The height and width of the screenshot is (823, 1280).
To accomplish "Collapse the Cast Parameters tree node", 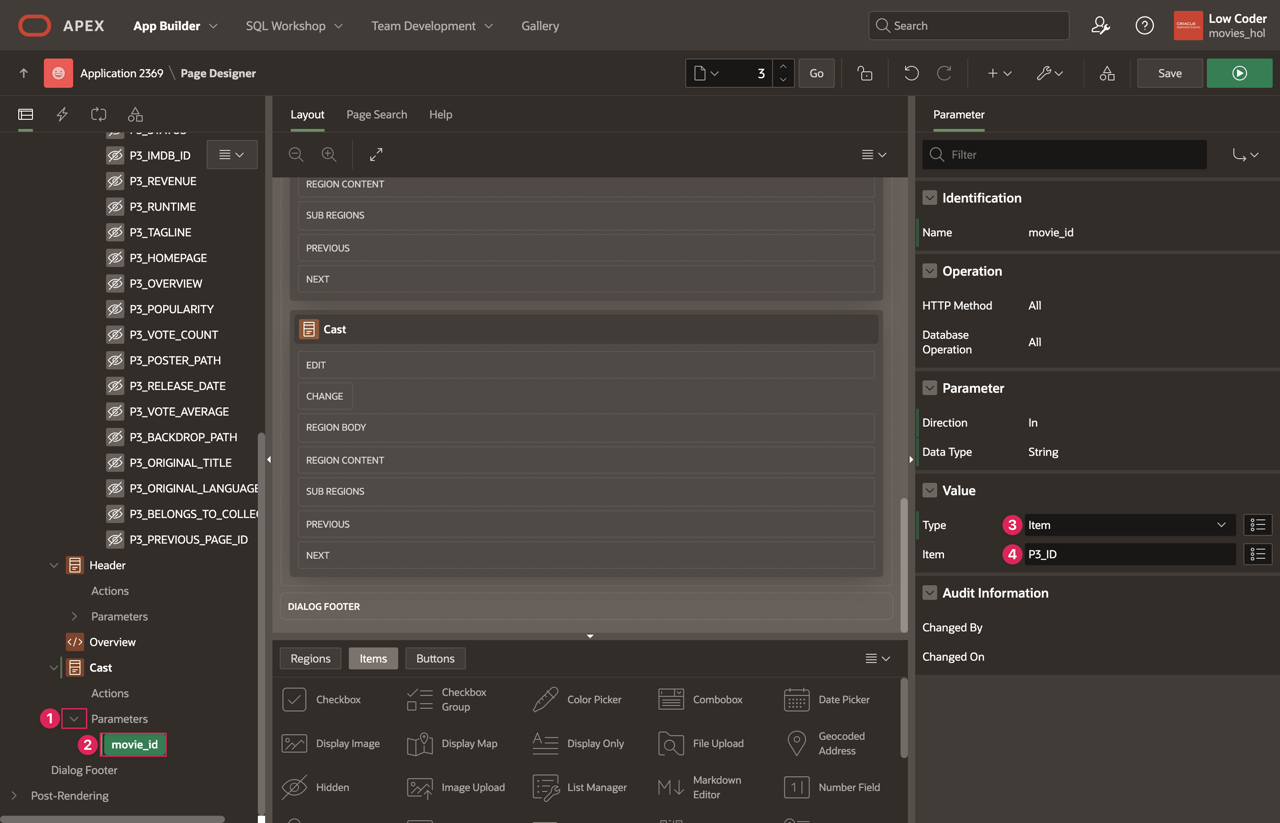I will [x=74, y=719].
